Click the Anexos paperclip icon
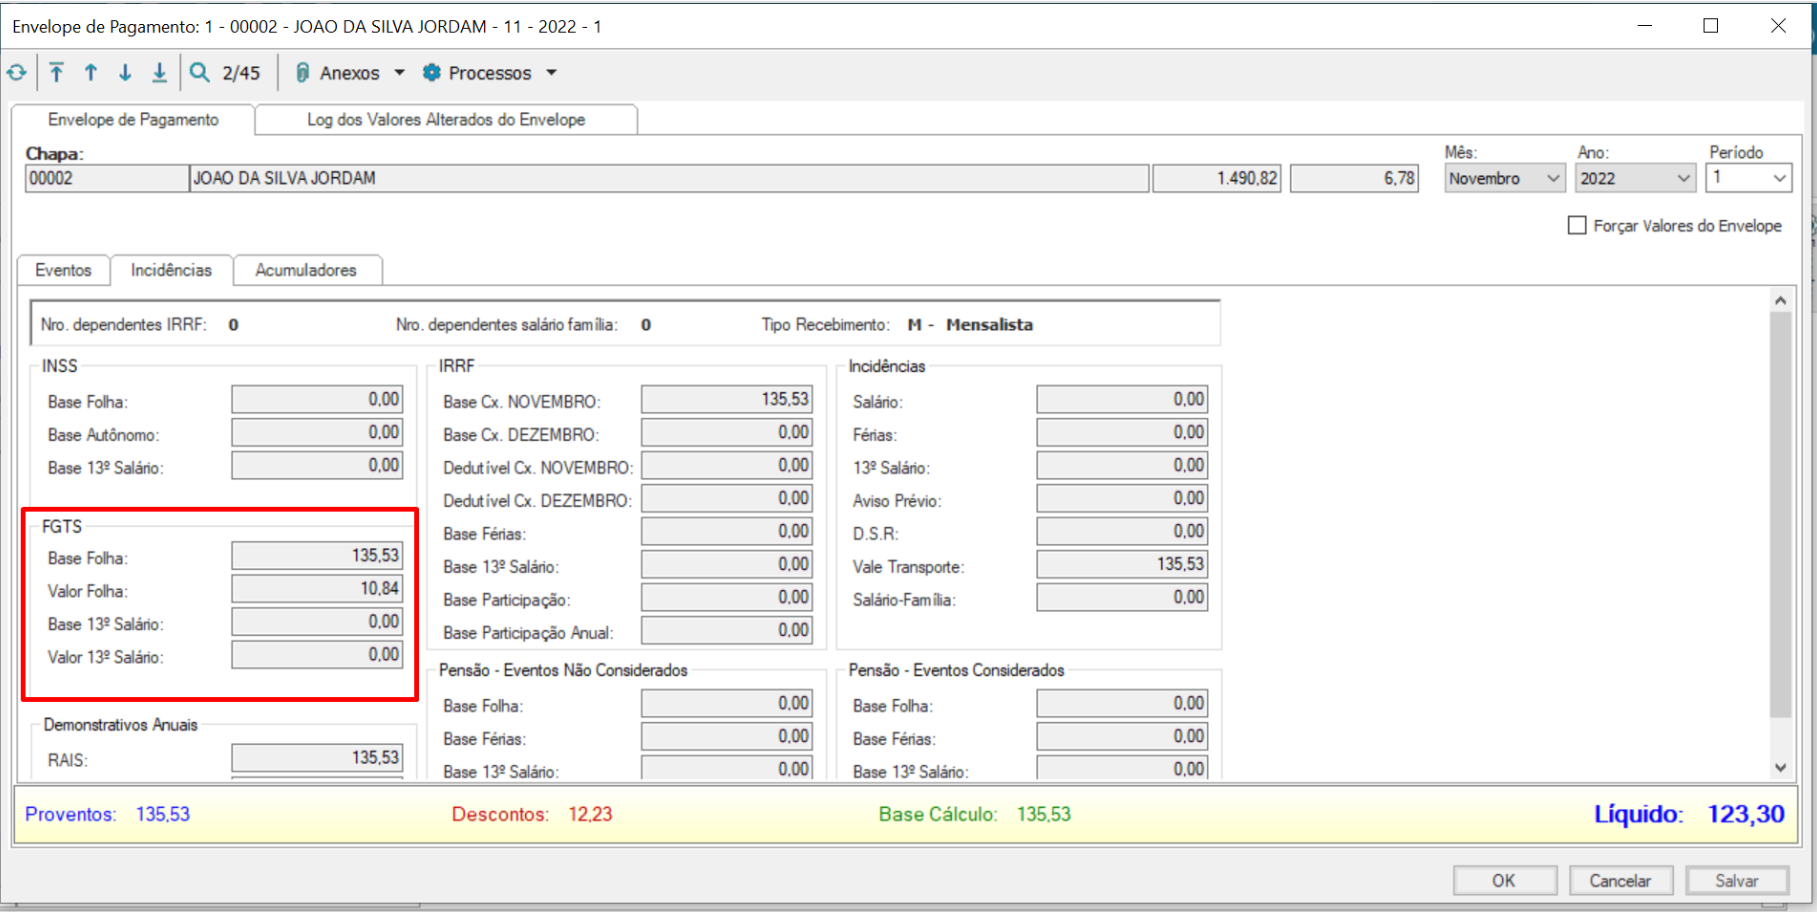Screen dimensions: 1817x912 [302, 73]
